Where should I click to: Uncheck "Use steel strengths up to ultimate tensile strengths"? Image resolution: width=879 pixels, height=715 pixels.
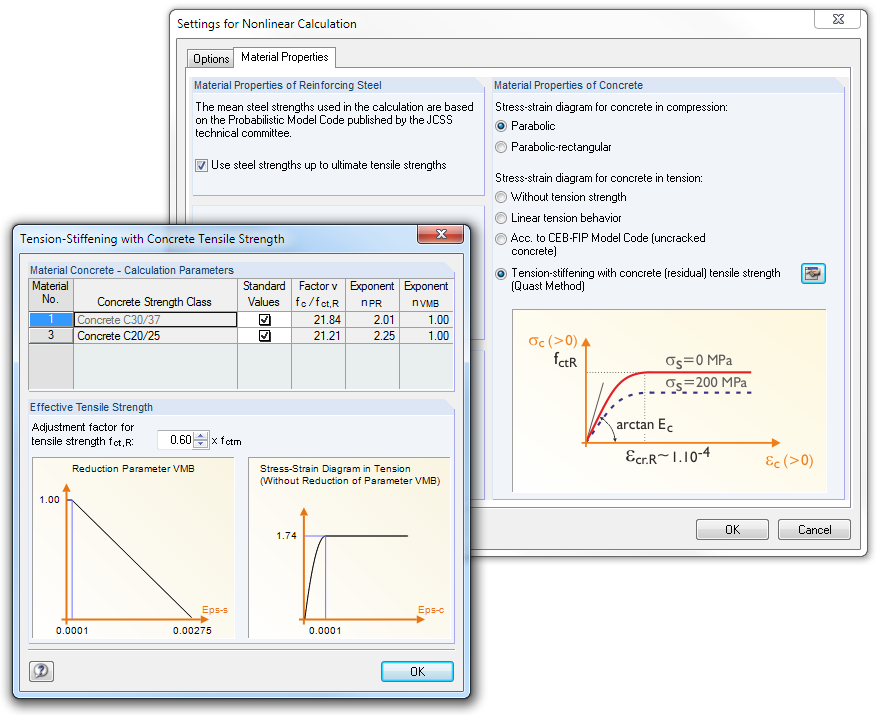tap(202, 166)
